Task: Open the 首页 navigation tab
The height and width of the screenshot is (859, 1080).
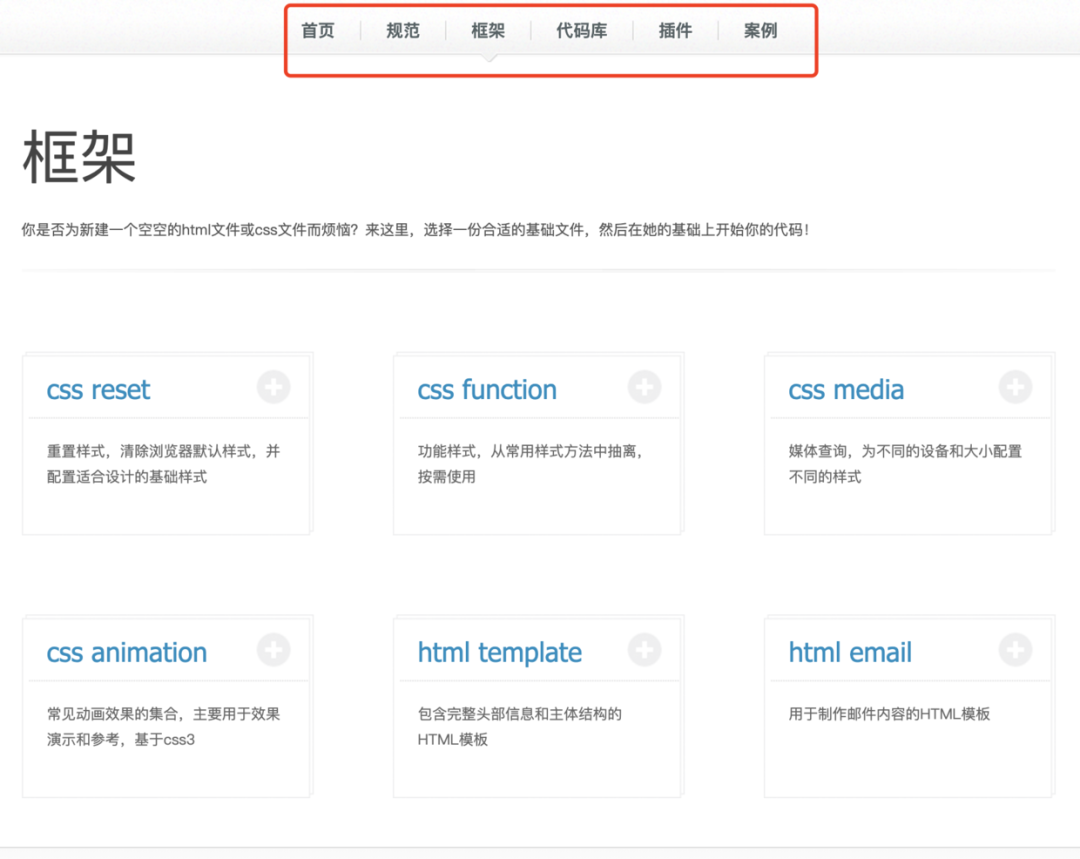Action: [318, 31]
